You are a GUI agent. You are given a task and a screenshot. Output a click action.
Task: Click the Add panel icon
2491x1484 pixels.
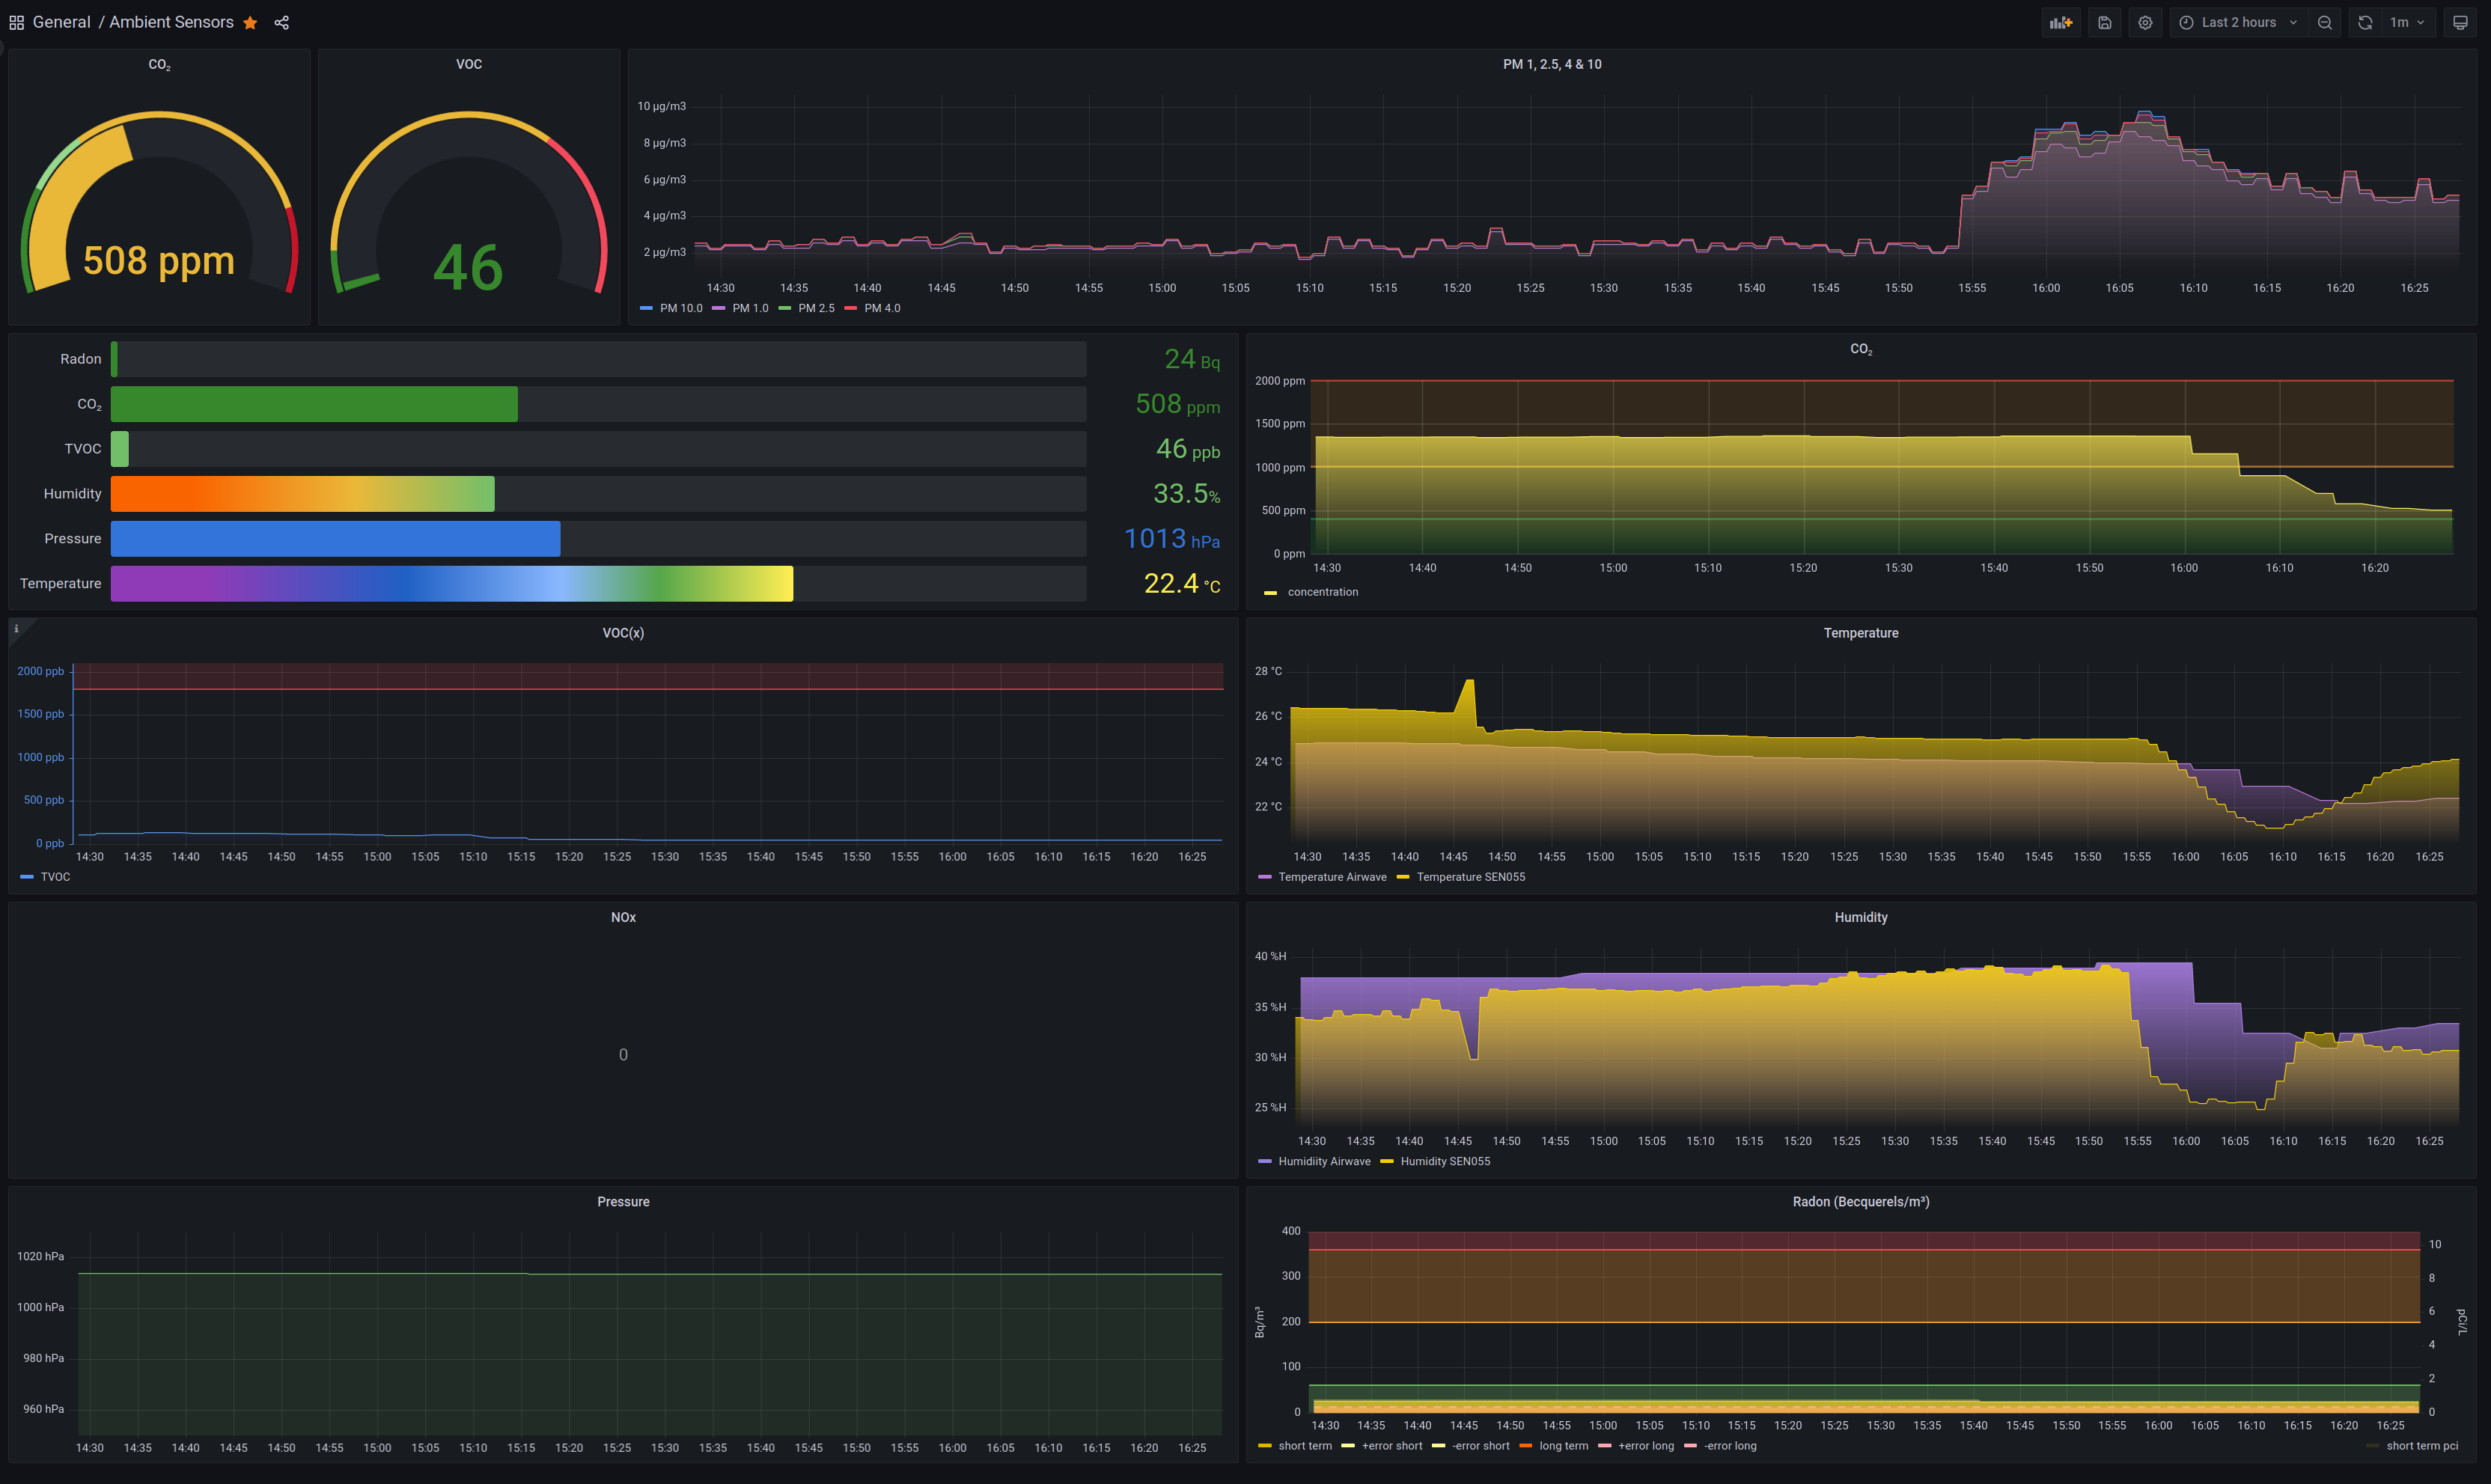(x=2060, y=22)
